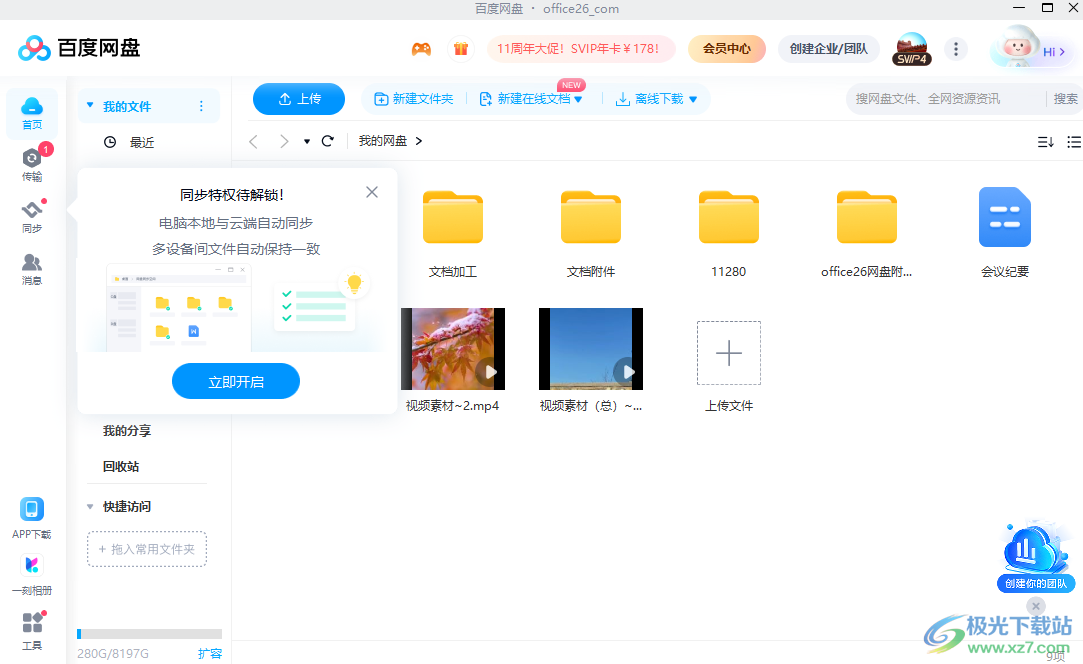Open the 同步 sync sidebar icon
The image size is (1083, 664).
[32, 216]
